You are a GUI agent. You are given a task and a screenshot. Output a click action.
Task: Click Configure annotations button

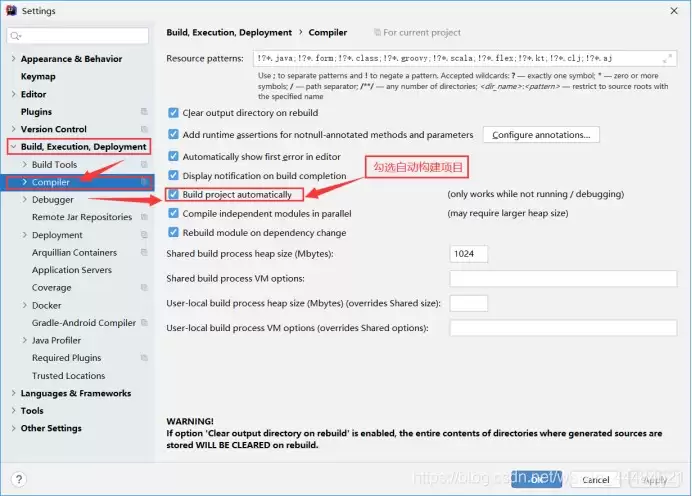[x=541, y=135]
